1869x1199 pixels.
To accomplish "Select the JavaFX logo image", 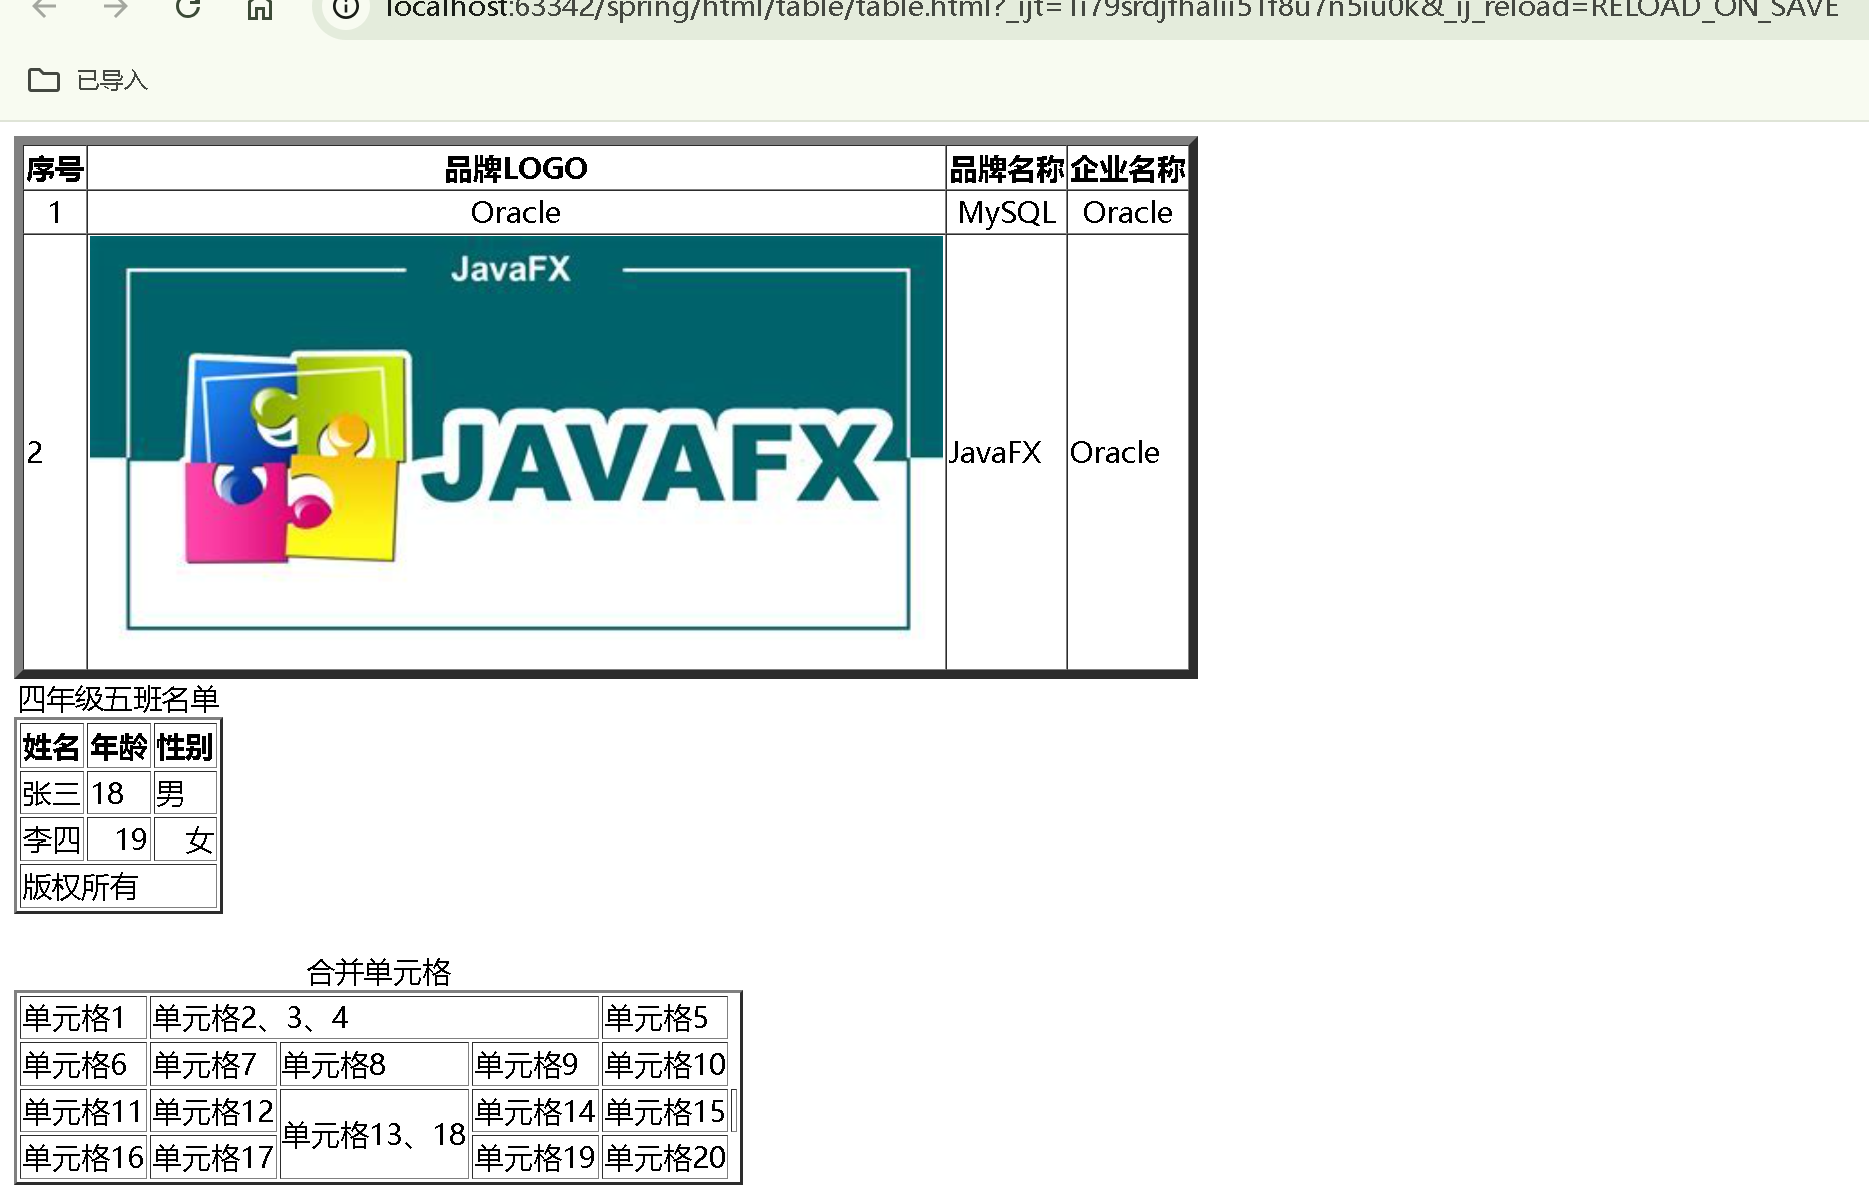I will 516,450.
